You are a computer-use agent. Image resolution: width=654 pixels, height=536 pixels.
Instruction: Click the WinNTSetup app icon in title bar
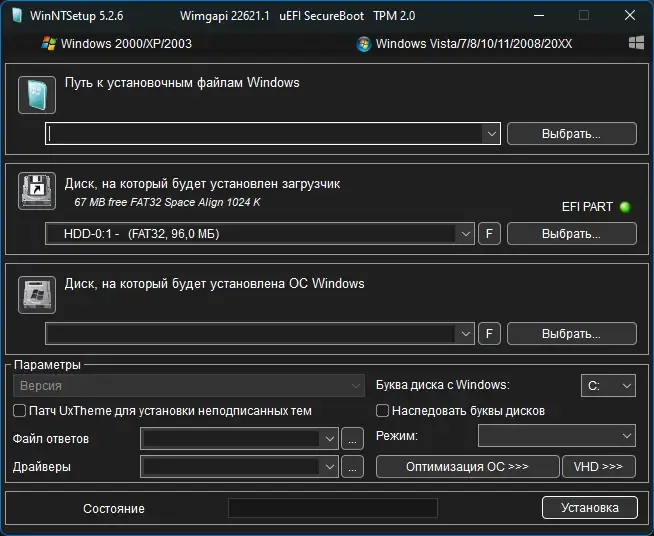pyautogui.click(x=17, y=15)
